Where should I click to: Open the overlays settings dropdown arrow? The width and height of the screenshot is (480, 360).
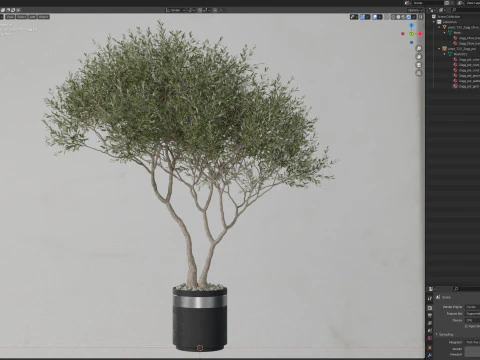click(380, 17)
